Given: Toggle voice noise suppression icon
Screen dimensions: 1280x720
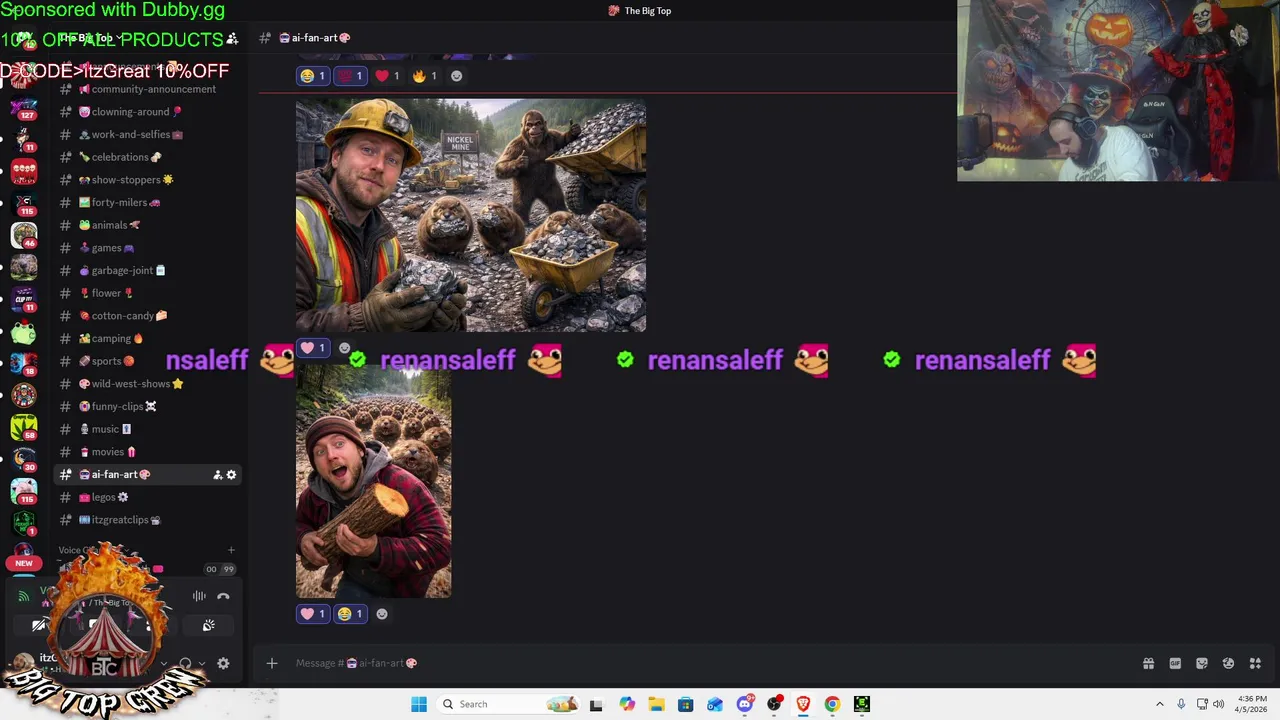Looking at the screenshot, I should [199, 596].
